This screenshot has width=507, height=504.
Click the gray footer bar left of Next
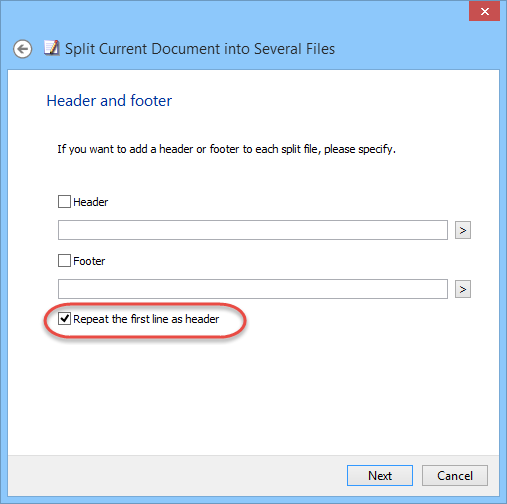click(x=177, y=476)
